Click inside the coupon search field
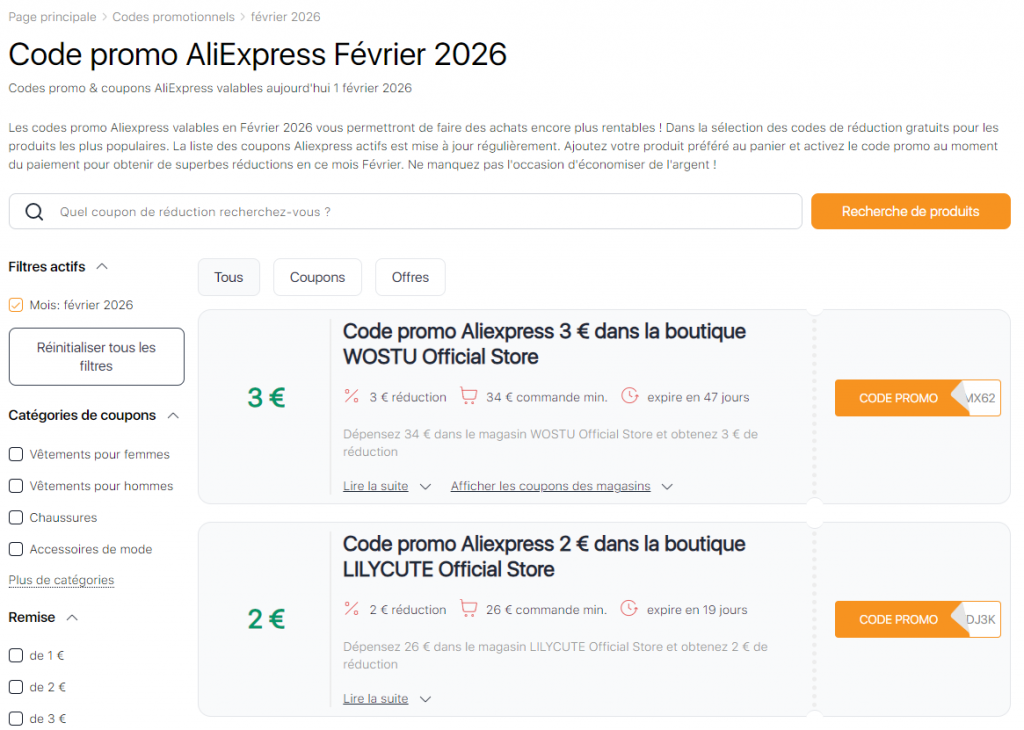 [400, 211]
